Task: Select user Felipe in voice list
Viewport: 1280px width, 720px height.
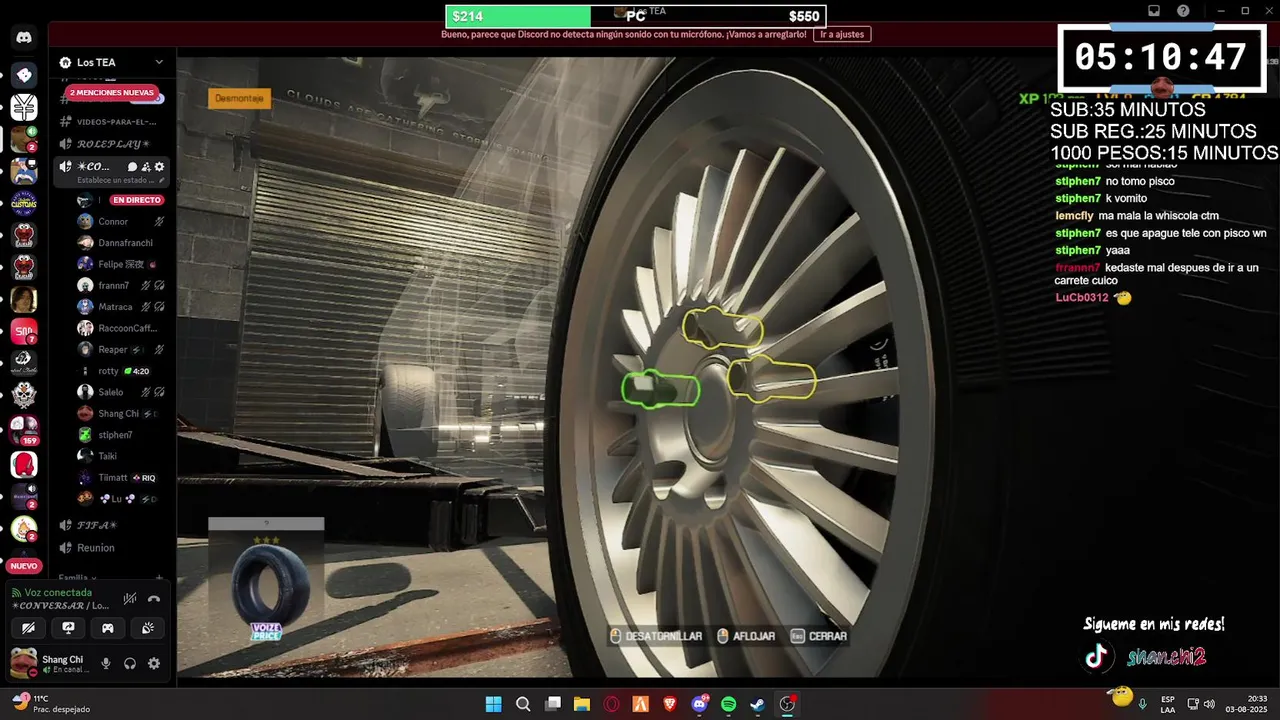Action: coord(120,264)
